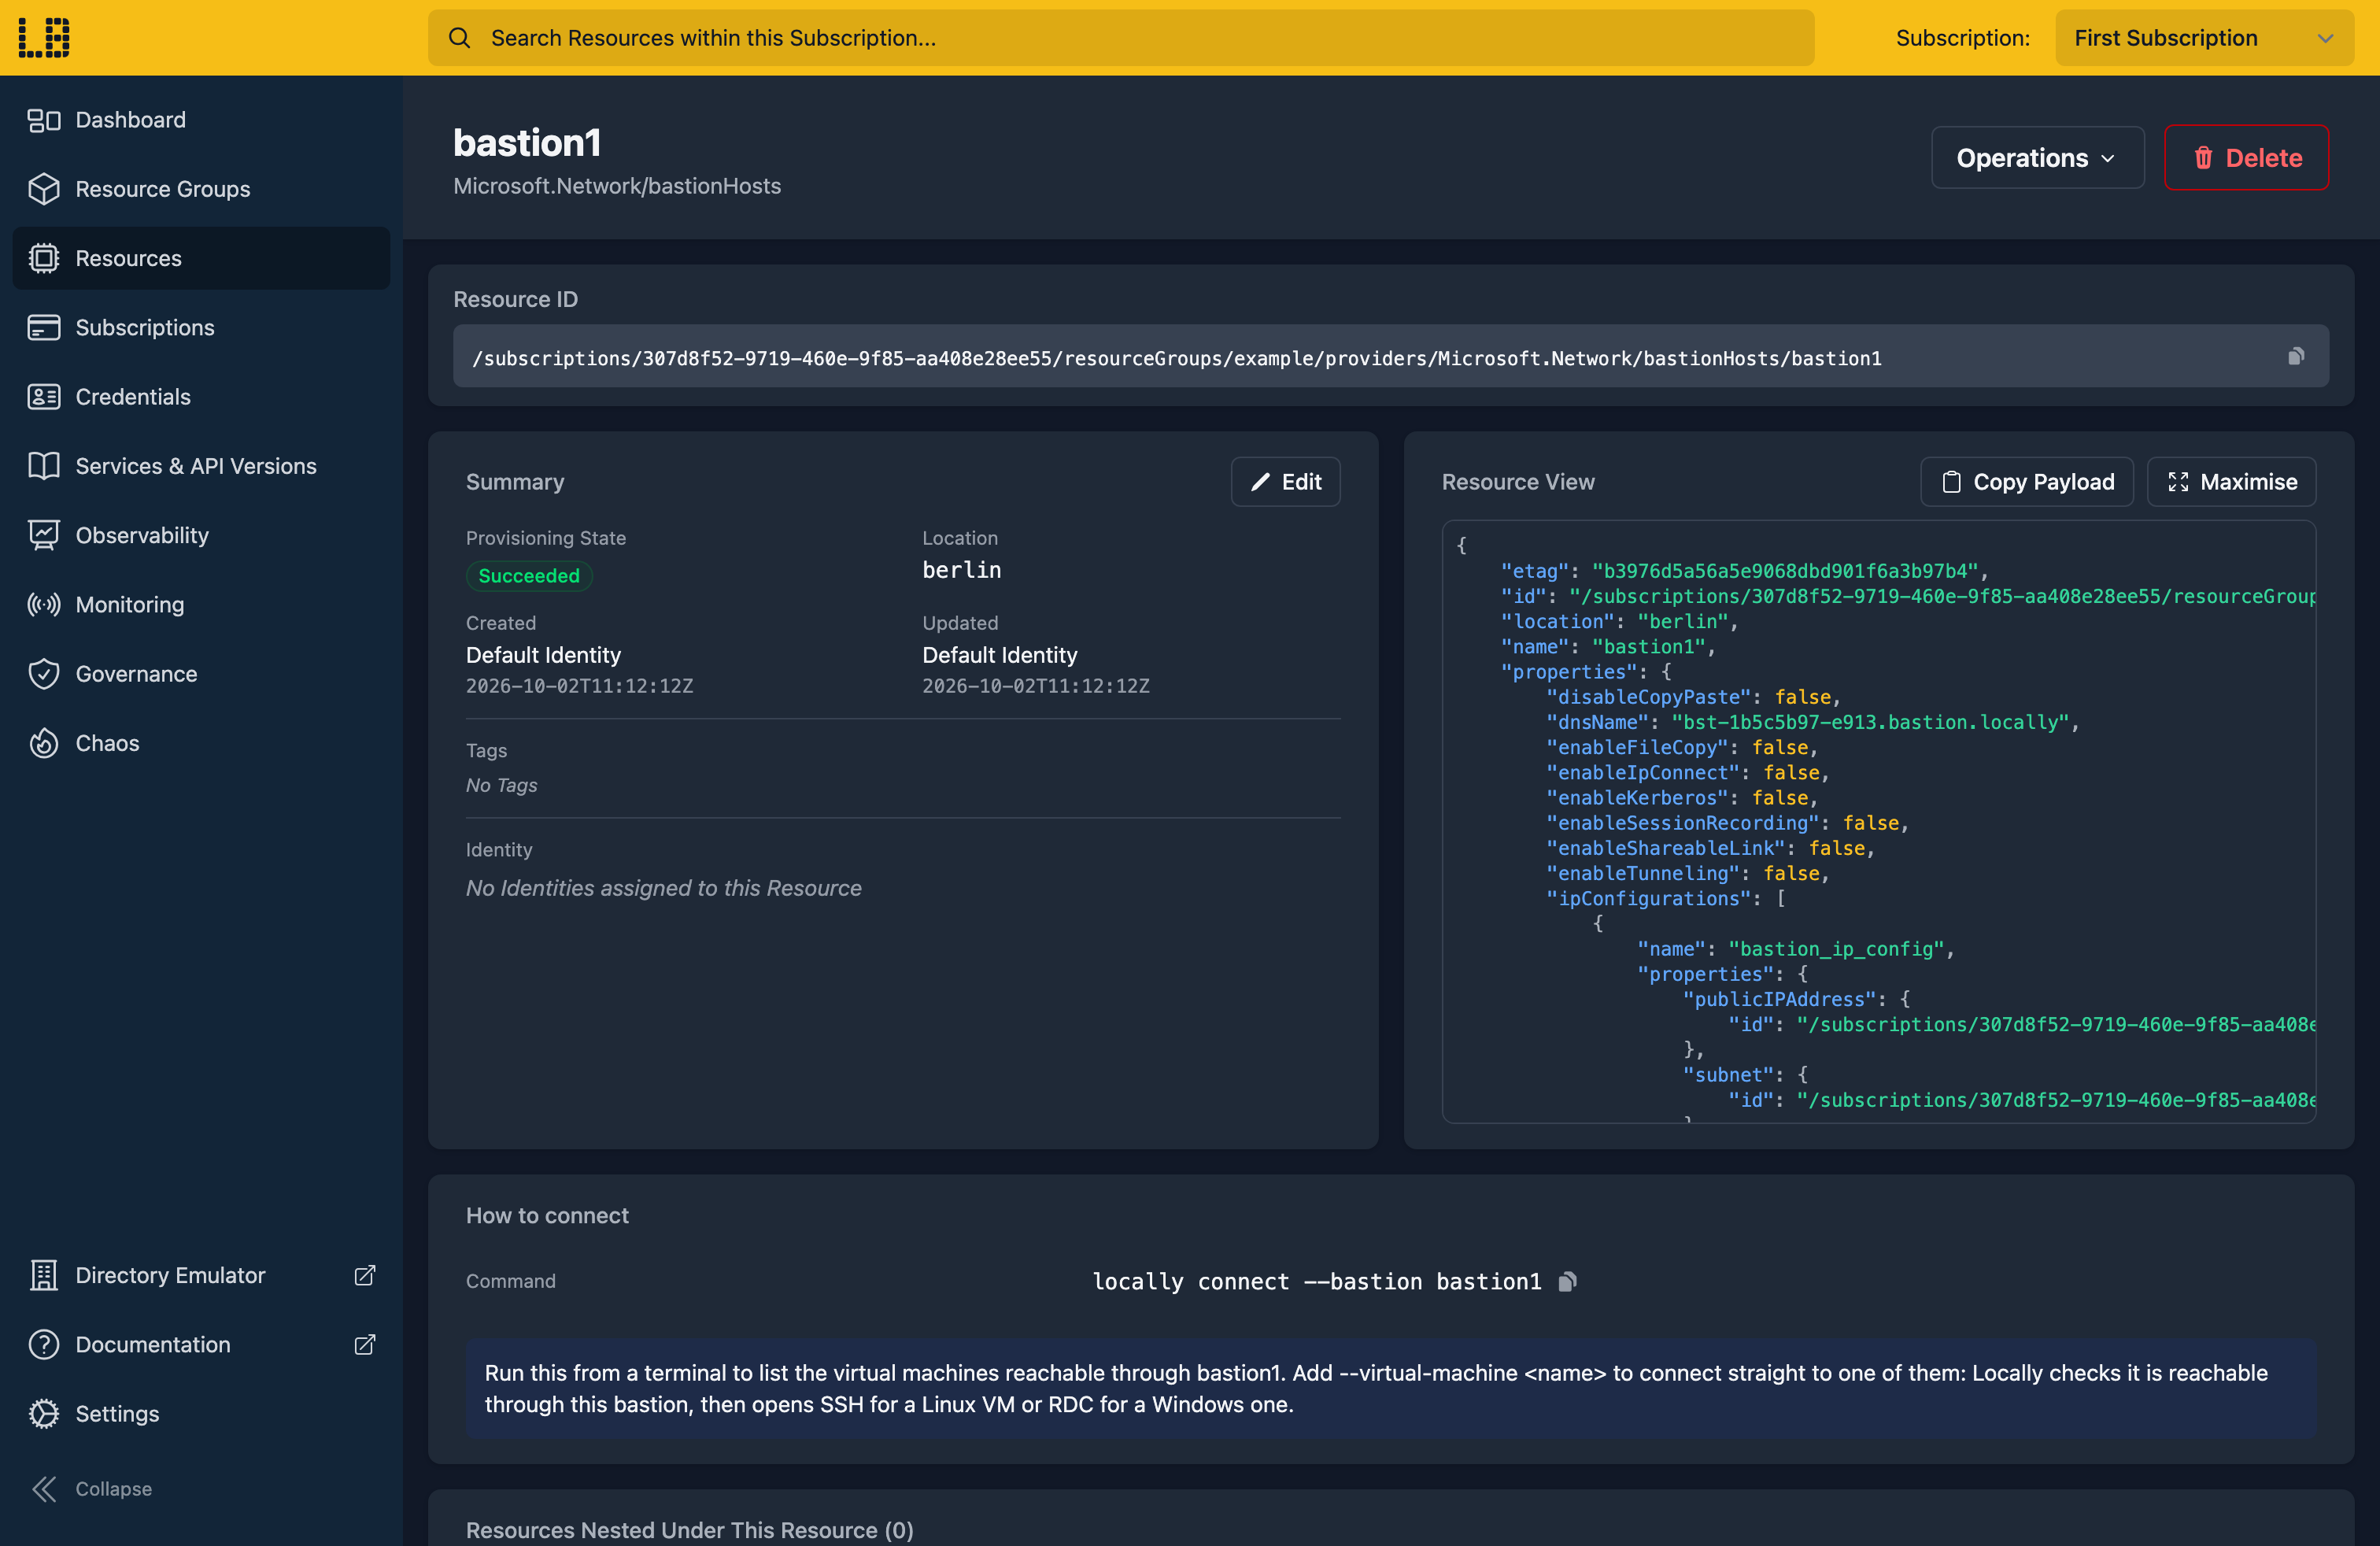The width and height of the screenshot is (2380, 1546).
Task: Click the Credentials ID-card icon
Action: click(44, 397)
